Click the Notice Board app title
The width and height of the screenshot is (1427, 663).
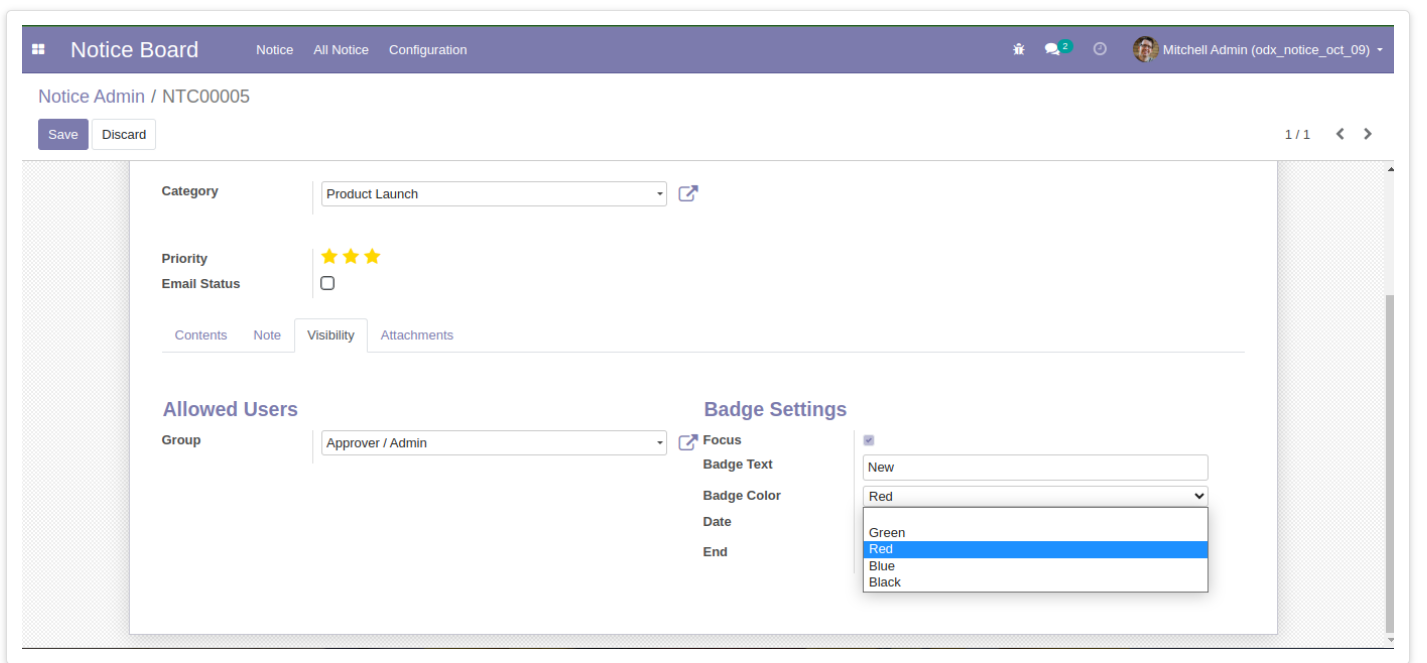[134, 50]
